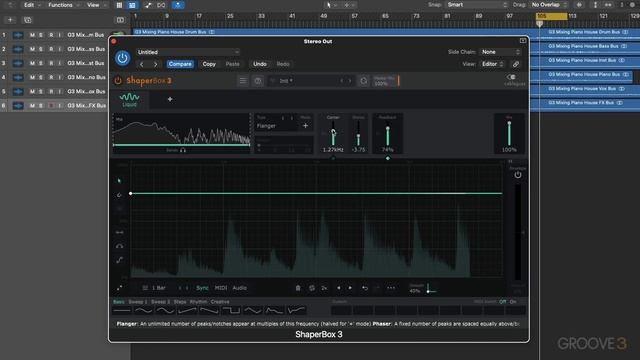Image resolution: width=640 pixels, height=360 pixels.
Task: Open the Logic View menu
Action: point(95,5)
